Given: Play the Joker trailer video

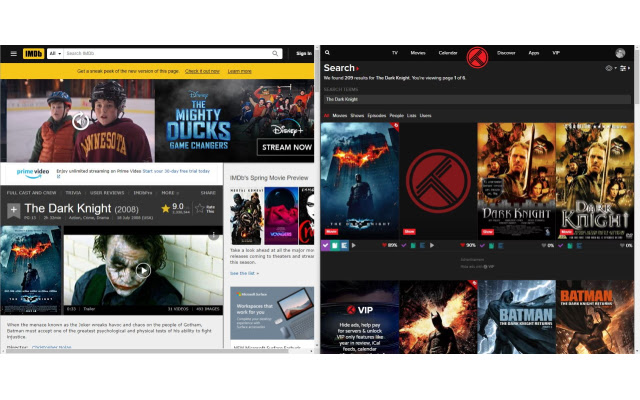Looking at the screenshot, I should (x=143, y=270).
